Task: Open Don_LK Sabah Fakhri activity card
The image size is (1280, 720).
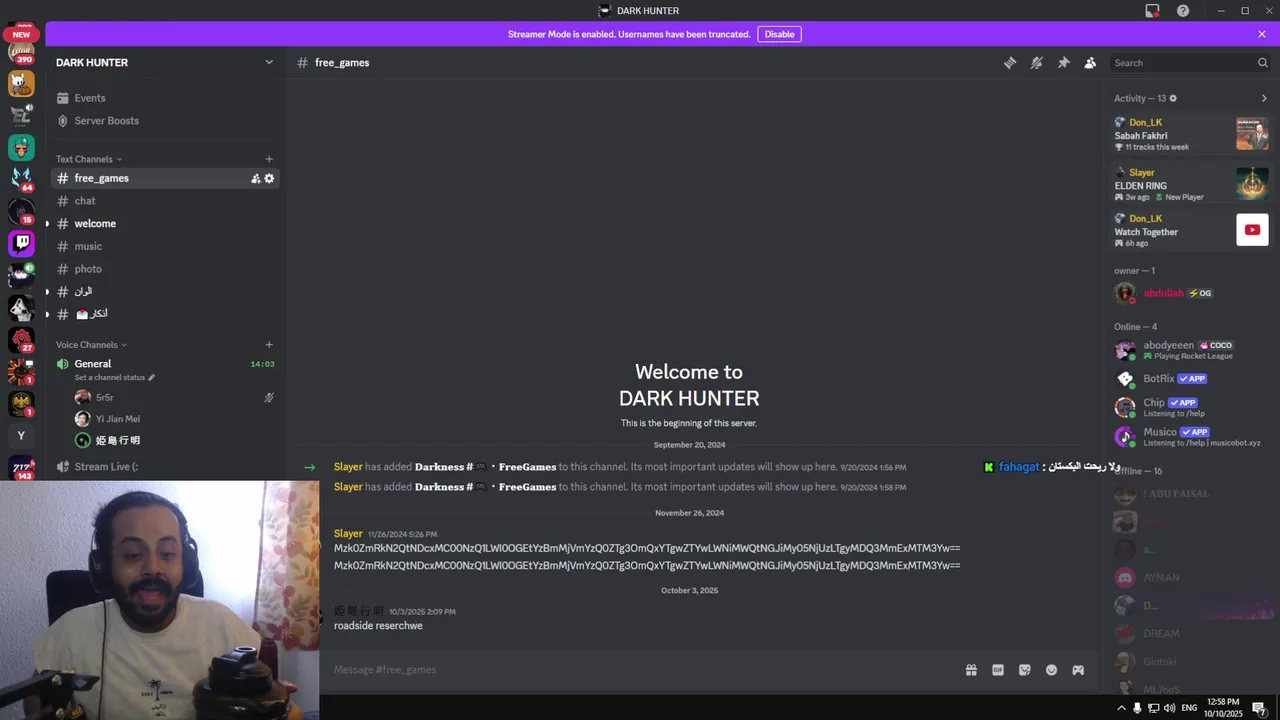Action: pyautogui.click(x=1191, y=134)
